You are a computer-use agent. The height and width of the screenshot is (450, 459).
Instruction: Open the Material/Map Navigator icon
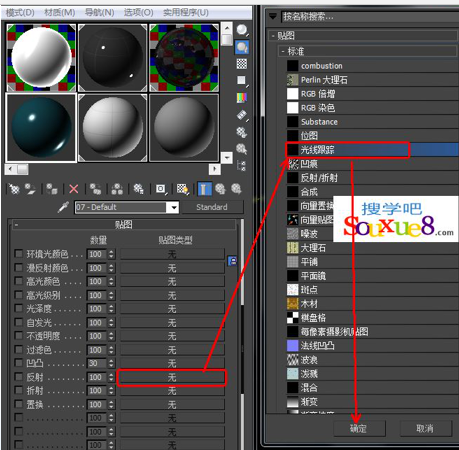pos(242,165)
